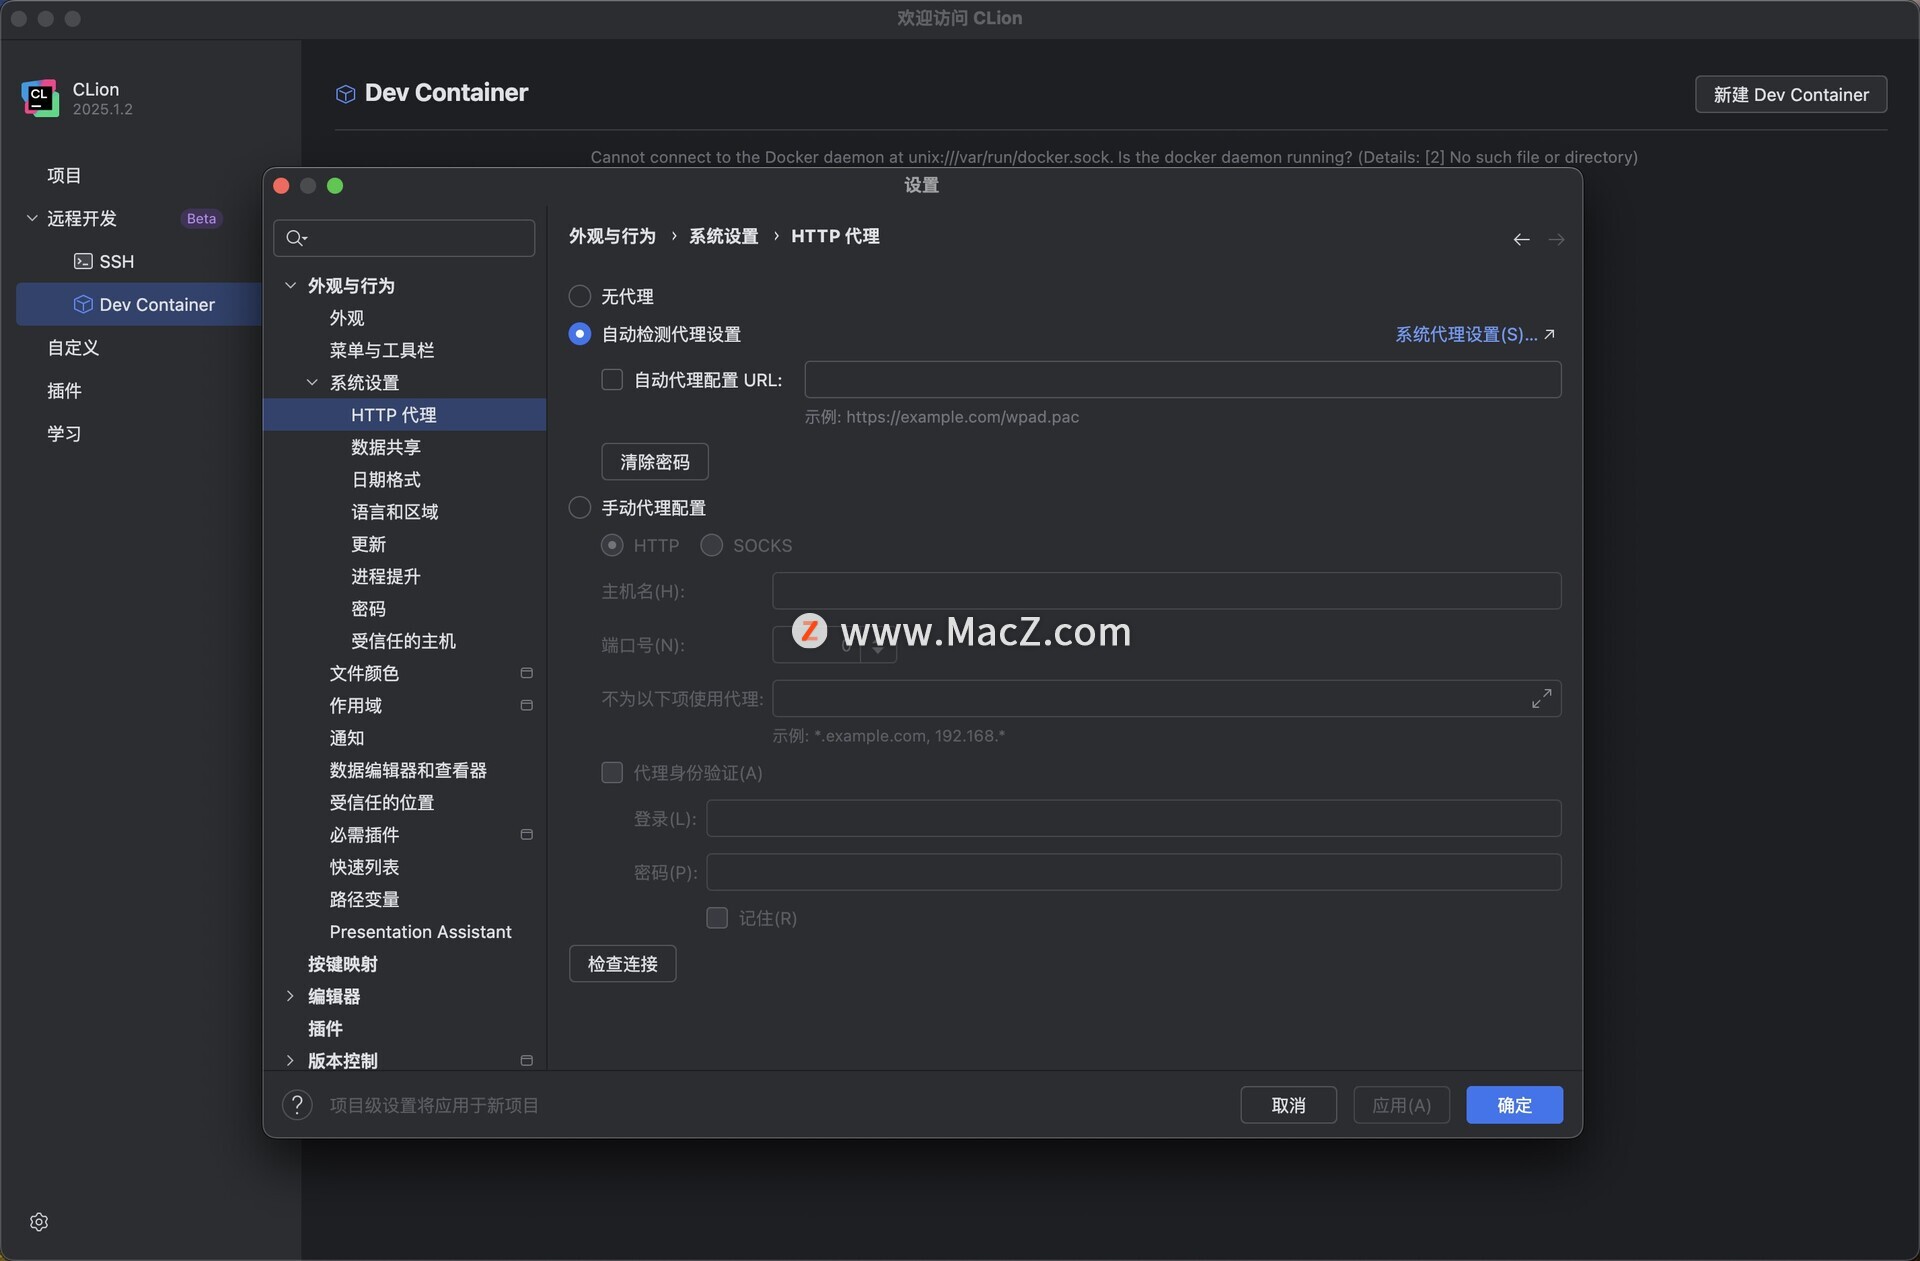The height and width of the screenshot is (1261, 1920).
Task: Navigate back with the left arrow
Action: (1521, 239)
